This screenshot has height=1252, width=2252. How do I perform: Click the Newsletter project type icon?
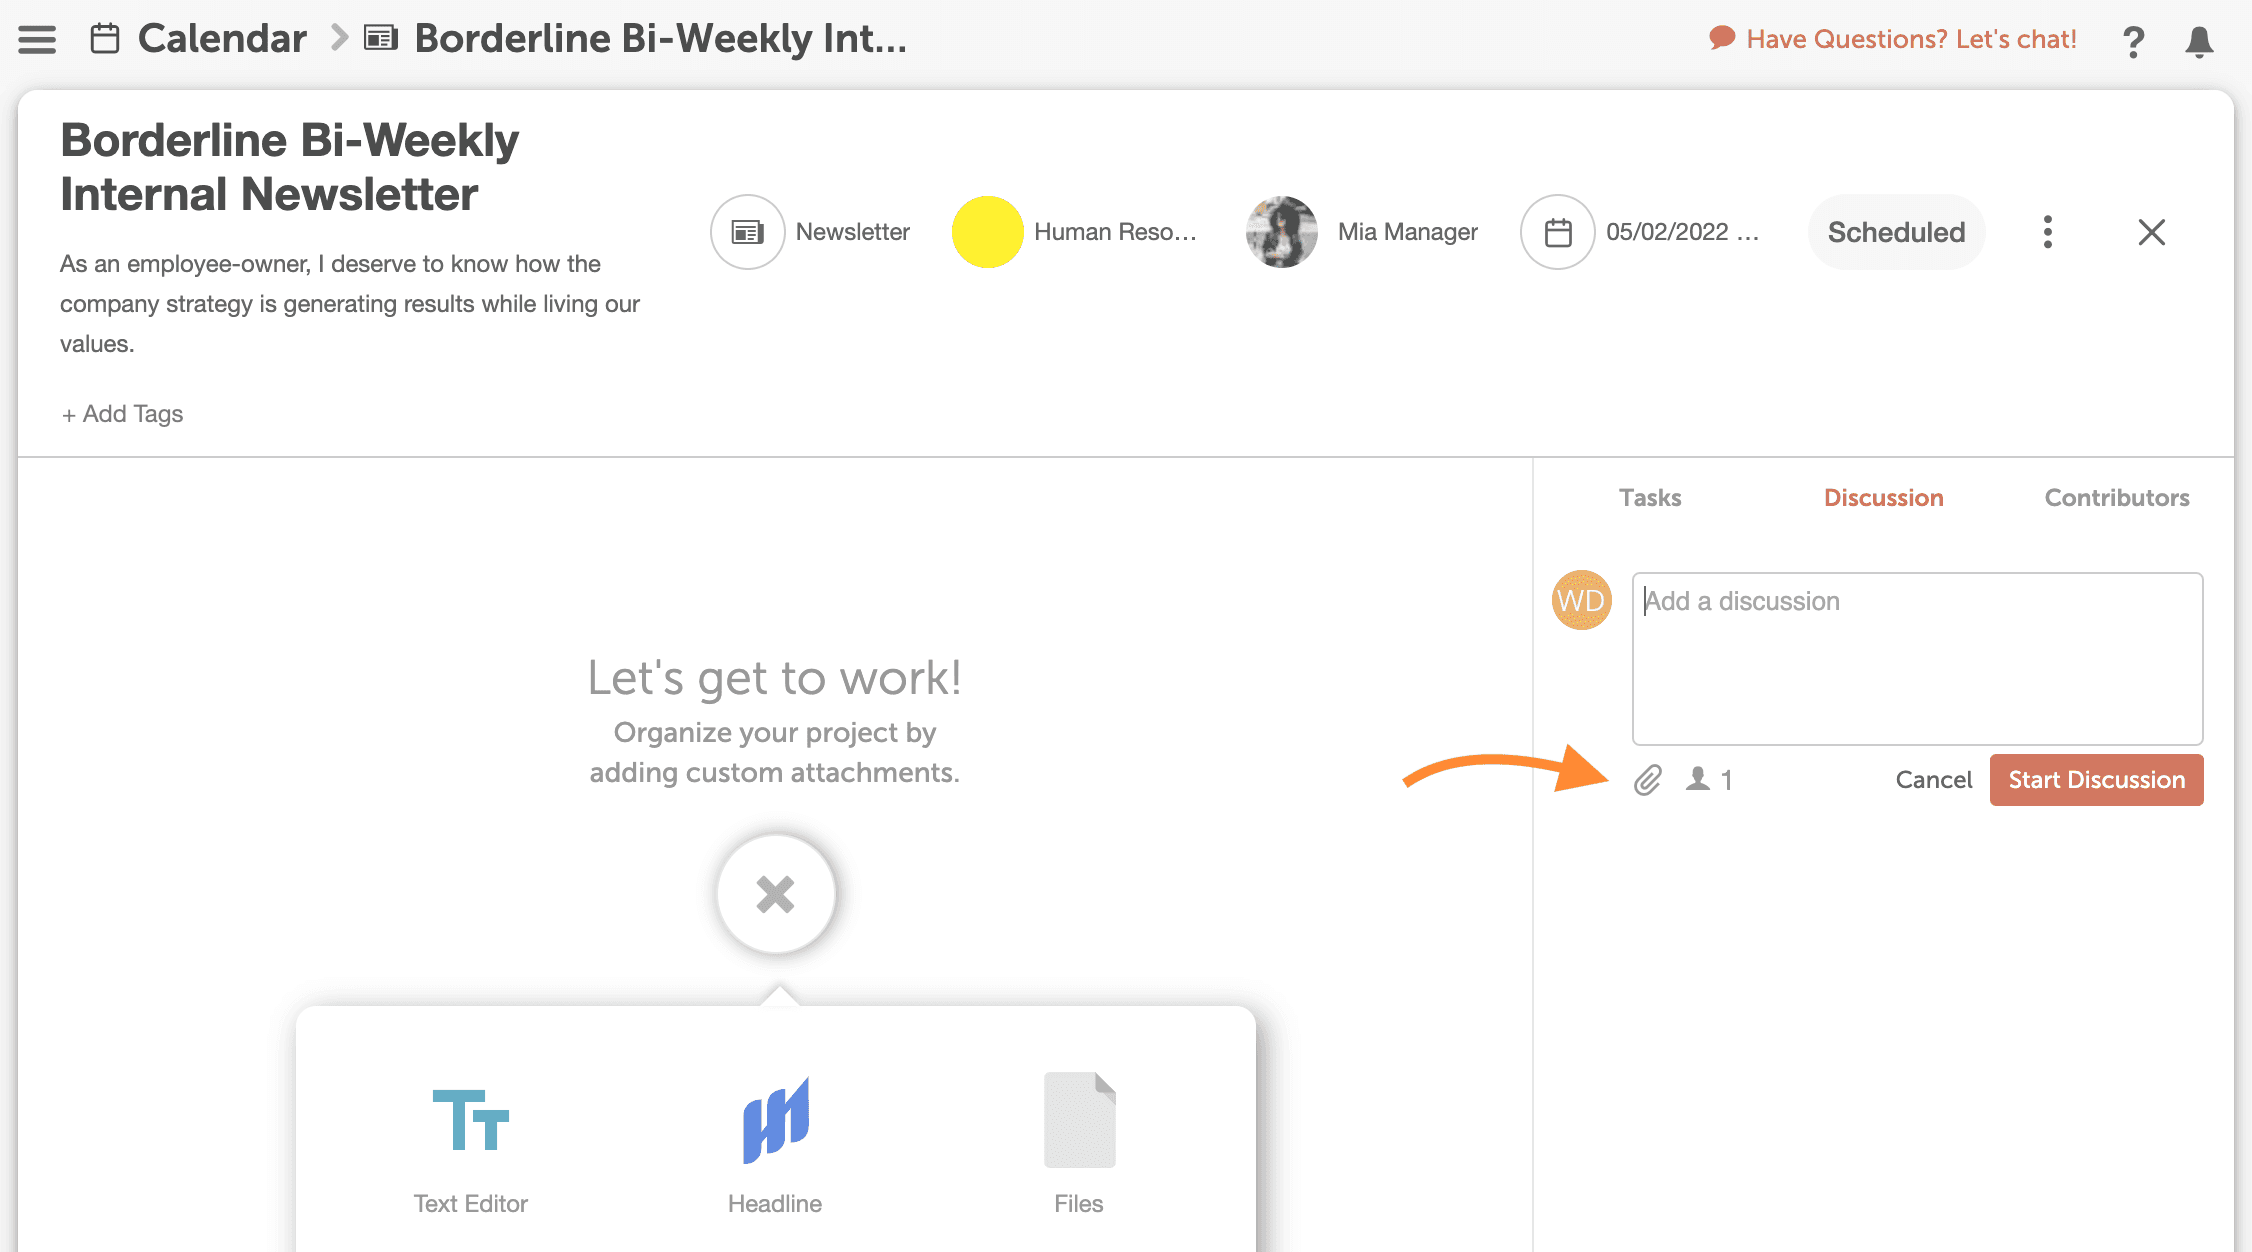[748, 232]
